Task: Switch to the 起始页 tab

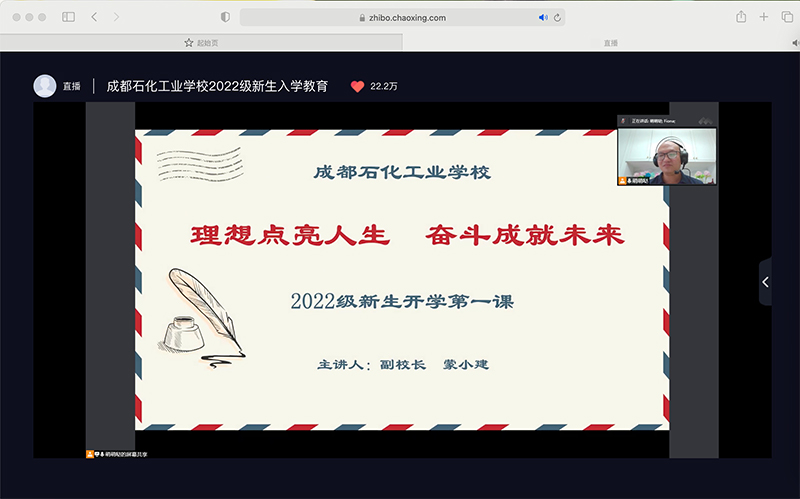Action: pyautogui.click(x=200, y=43)
